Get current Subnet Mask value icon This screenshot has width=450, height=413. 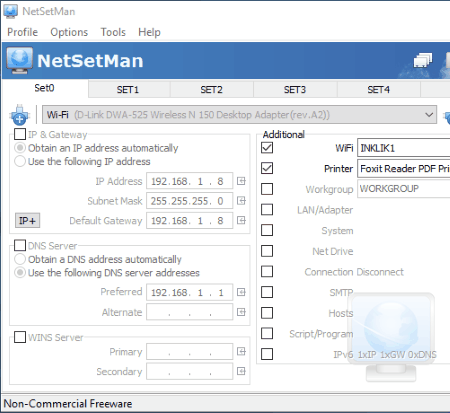click(241, 201)
